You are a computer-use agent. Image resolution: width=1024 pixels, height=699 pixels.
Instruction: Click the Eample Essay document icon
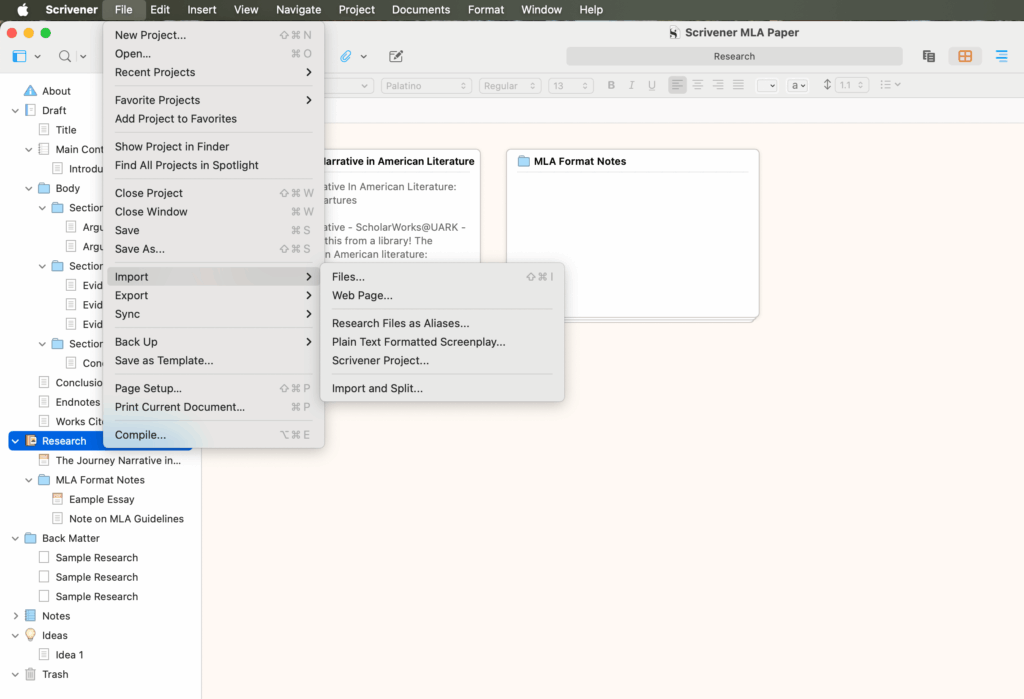pos(57,499)
